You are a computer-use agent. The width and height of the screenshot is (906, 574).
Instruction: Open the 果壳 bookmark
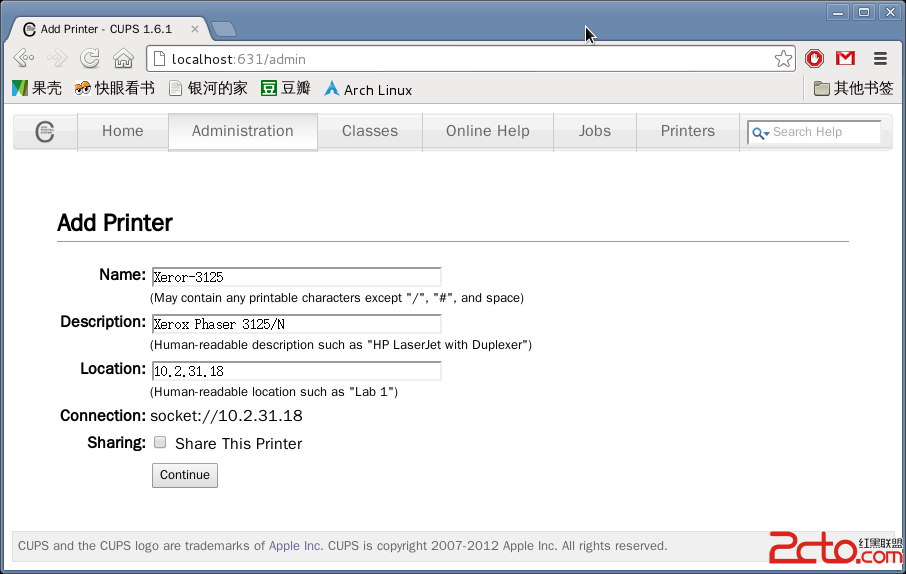[x=36, y=88]
